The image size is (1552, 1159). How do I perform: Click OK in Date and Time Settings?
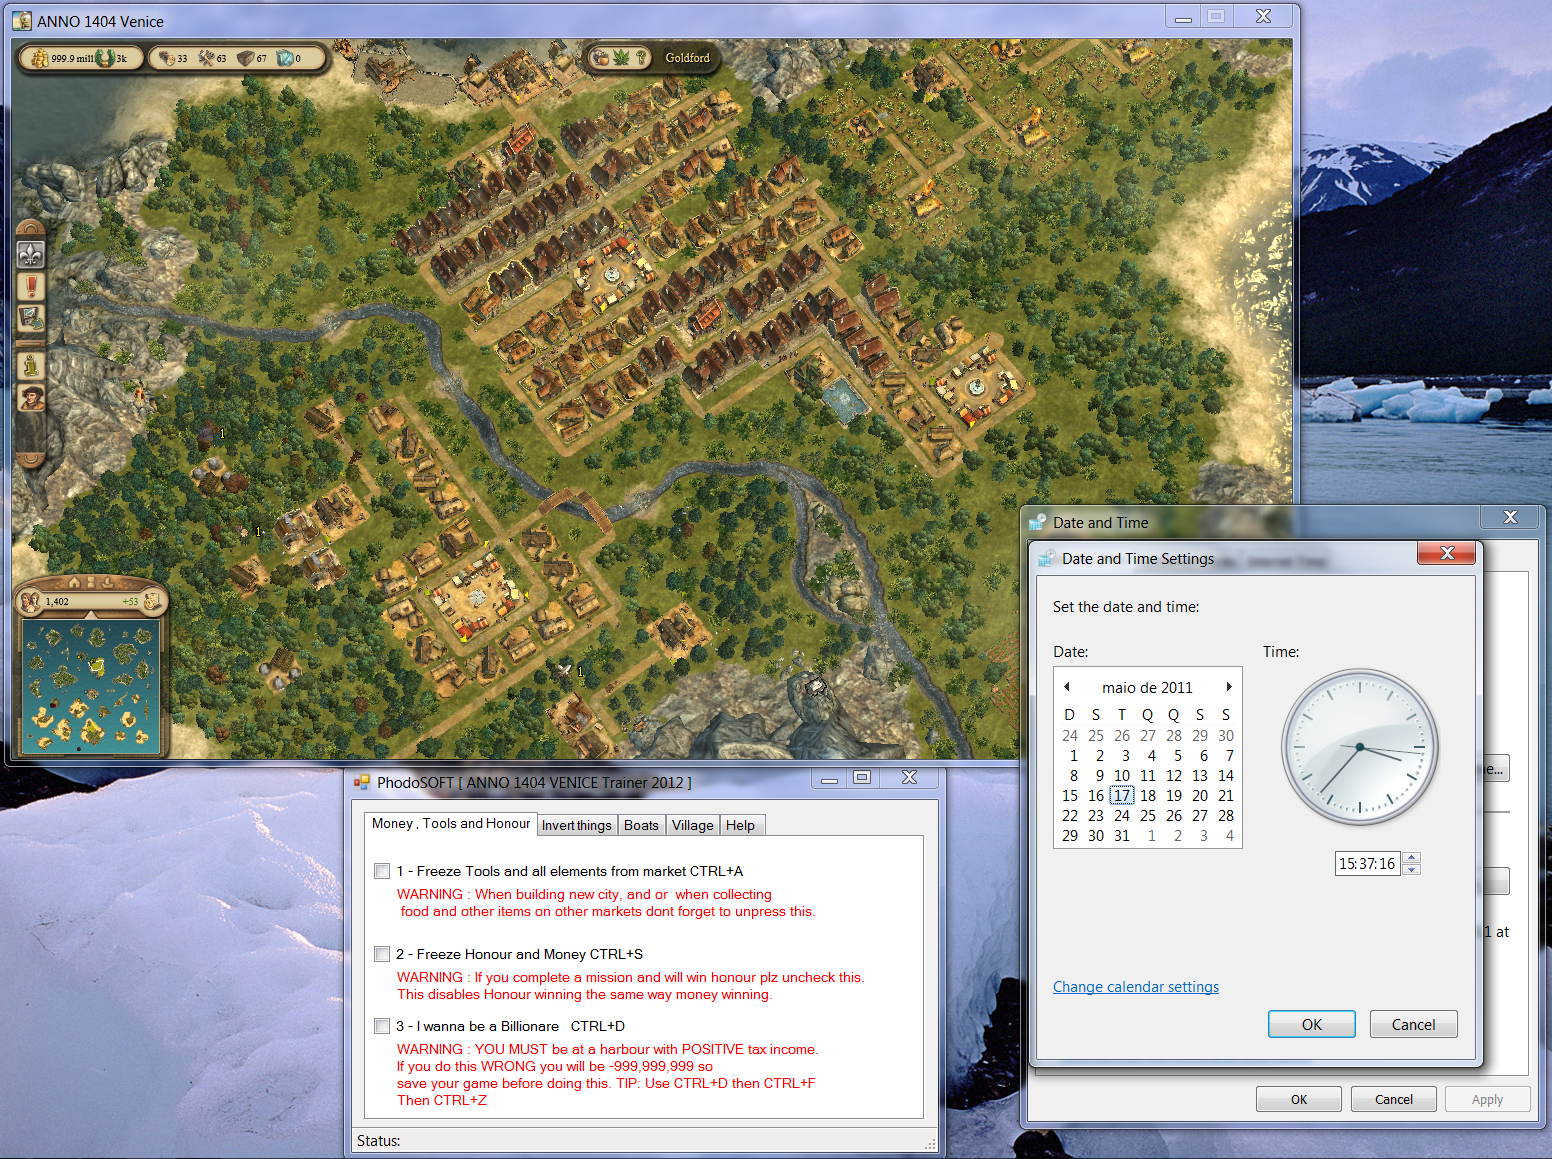click(1312, 1025)
